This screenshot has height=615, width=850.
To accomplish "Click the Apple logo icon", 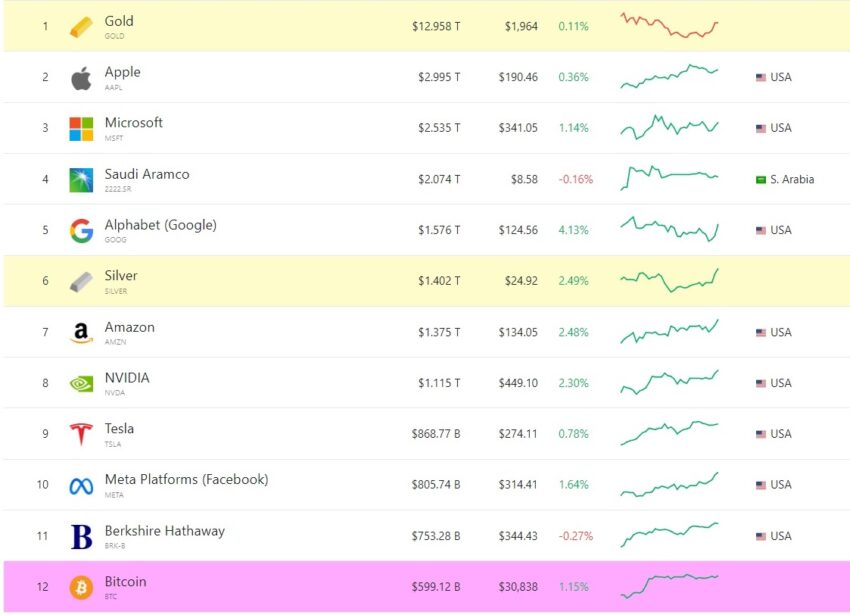I will [x=81, y=78].
